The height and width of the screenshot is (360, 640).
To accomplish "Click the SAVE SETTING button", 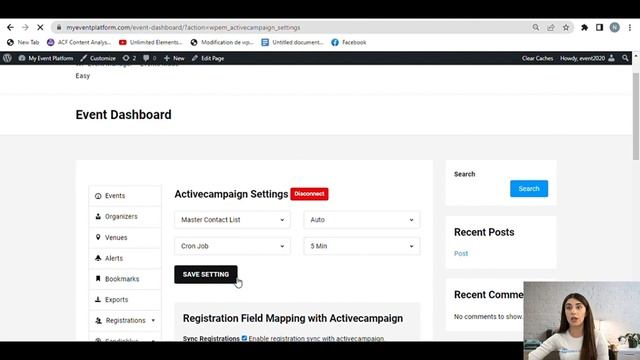I will coord(206,274).
